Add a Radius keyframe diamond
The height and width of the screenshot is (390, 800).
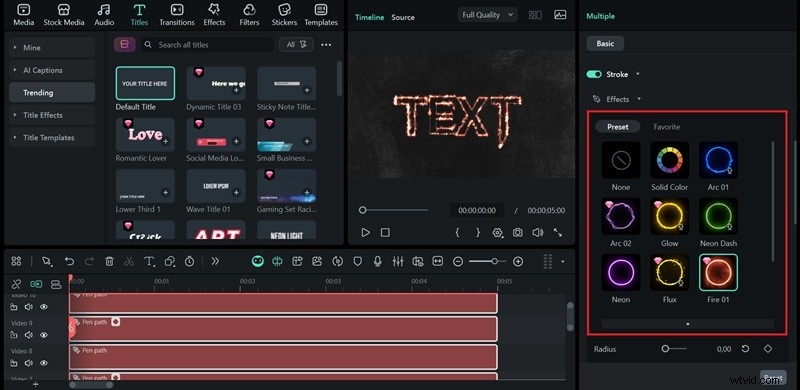[x=767, y=349]
